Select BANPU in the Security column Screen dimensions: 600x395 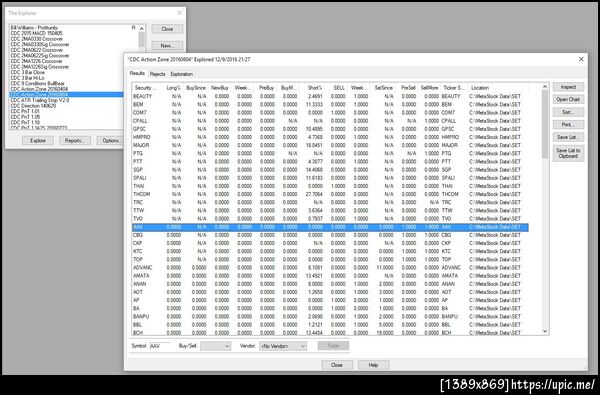tap(141, 317)
